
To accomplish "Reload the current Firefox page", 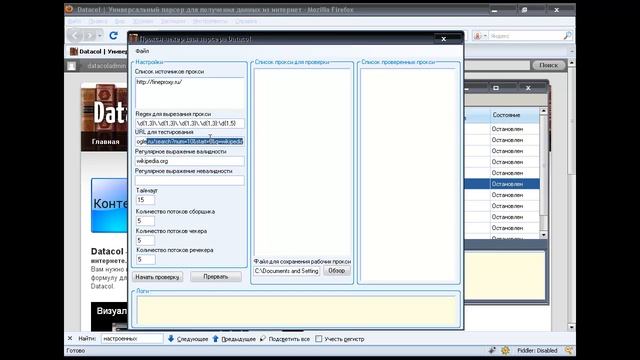I will coord(113,36).
